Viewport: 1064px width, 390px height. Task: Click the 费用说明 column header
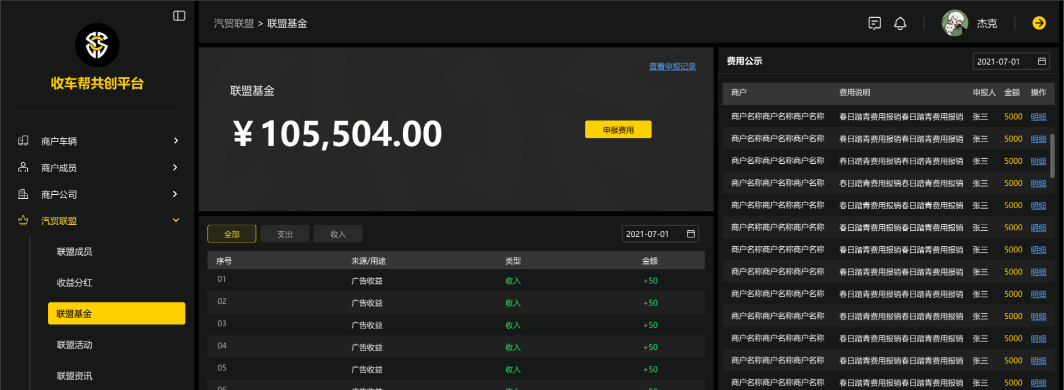855,92
